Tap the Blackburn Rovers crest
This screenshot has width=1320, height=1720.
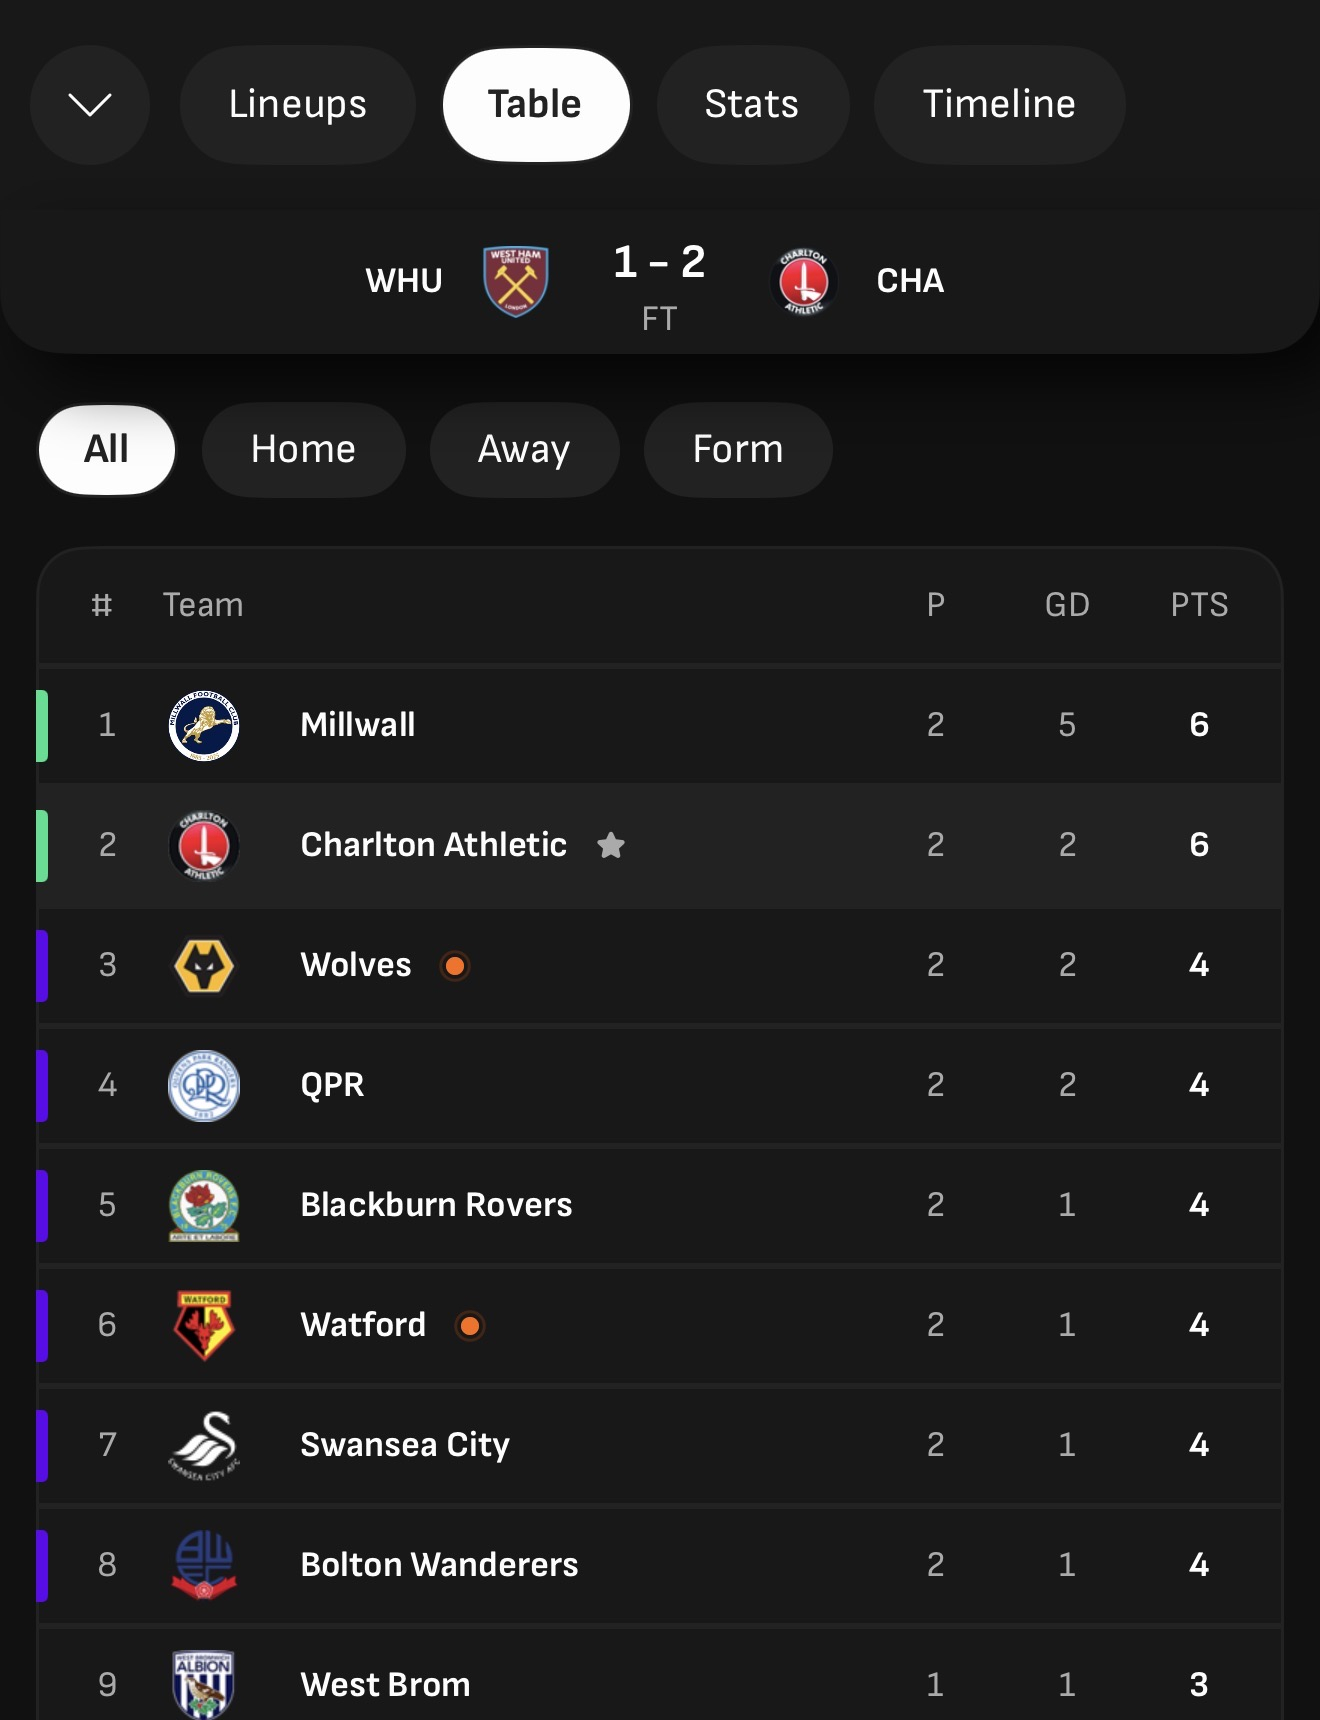(204, 1205)
